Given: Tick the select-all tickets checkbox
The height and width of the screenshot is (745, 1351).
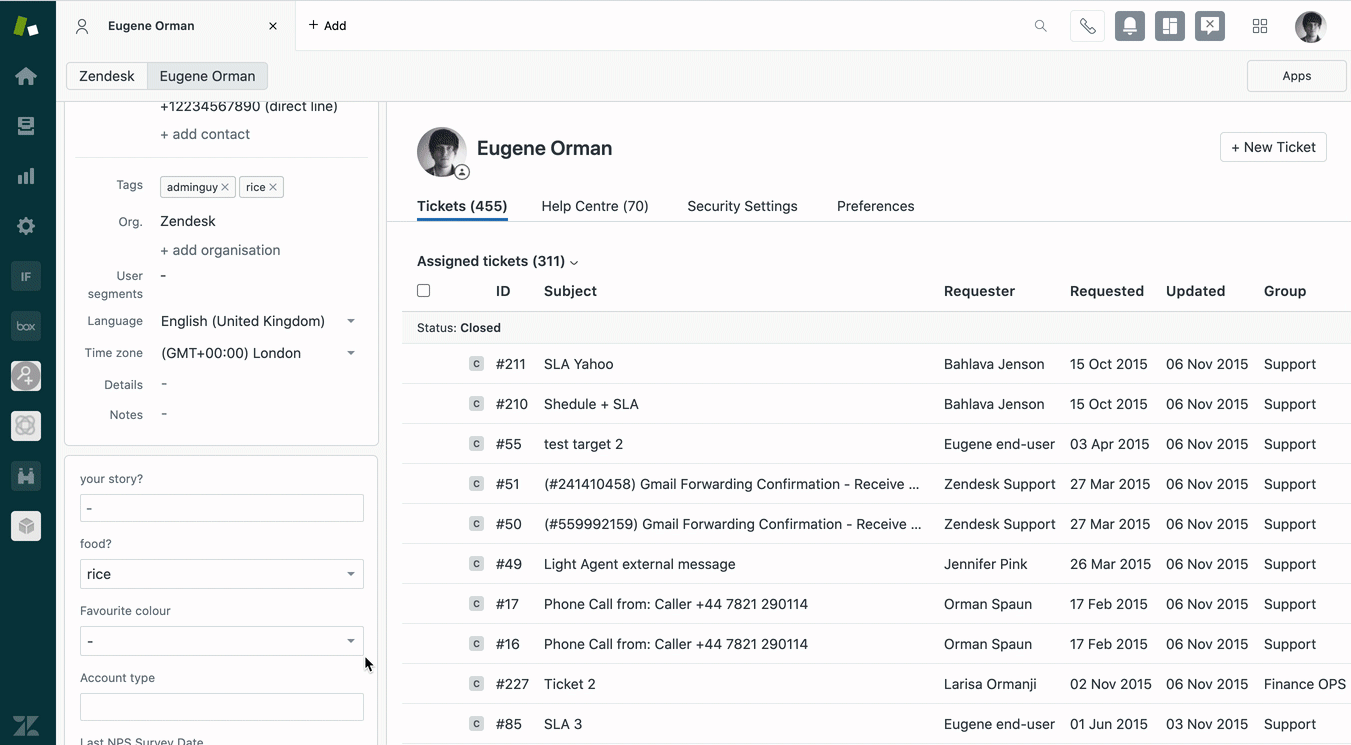Looking at the screenshot, I should point(424,291).
